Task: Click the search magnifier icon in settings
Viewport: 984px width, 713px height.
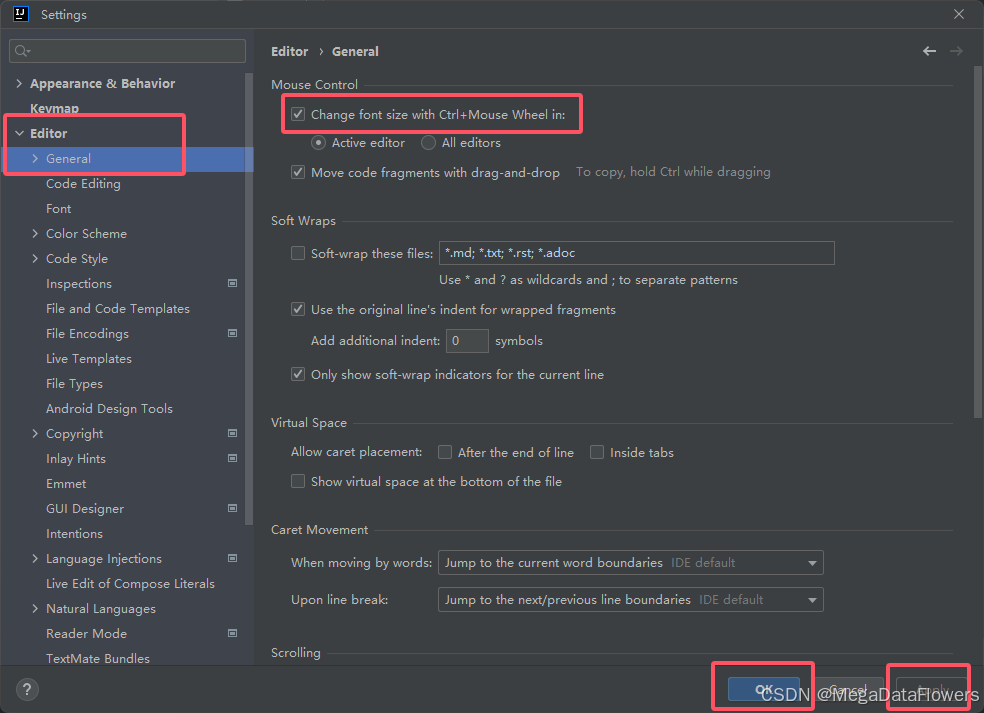Action: tap(22, 51)
